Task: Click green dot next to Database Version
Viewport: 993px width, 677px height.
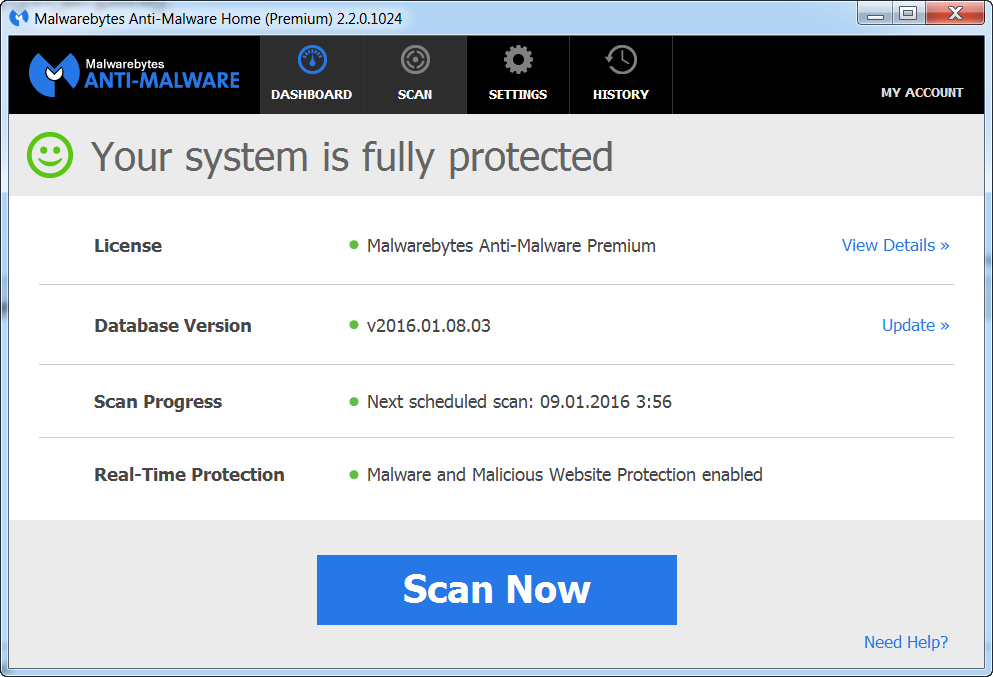Action: click(354, 325)
